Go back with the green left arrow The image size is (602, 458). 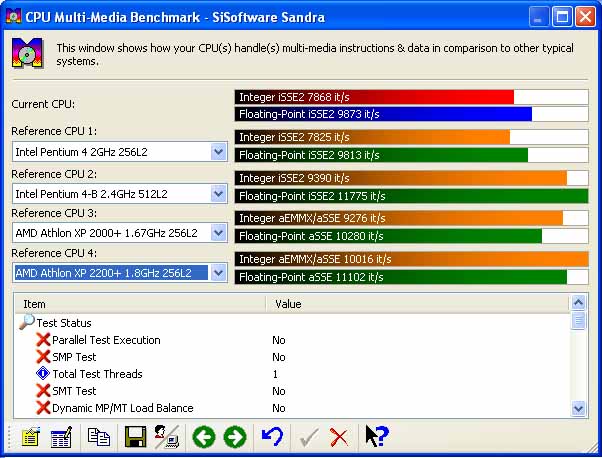(203, 437)
